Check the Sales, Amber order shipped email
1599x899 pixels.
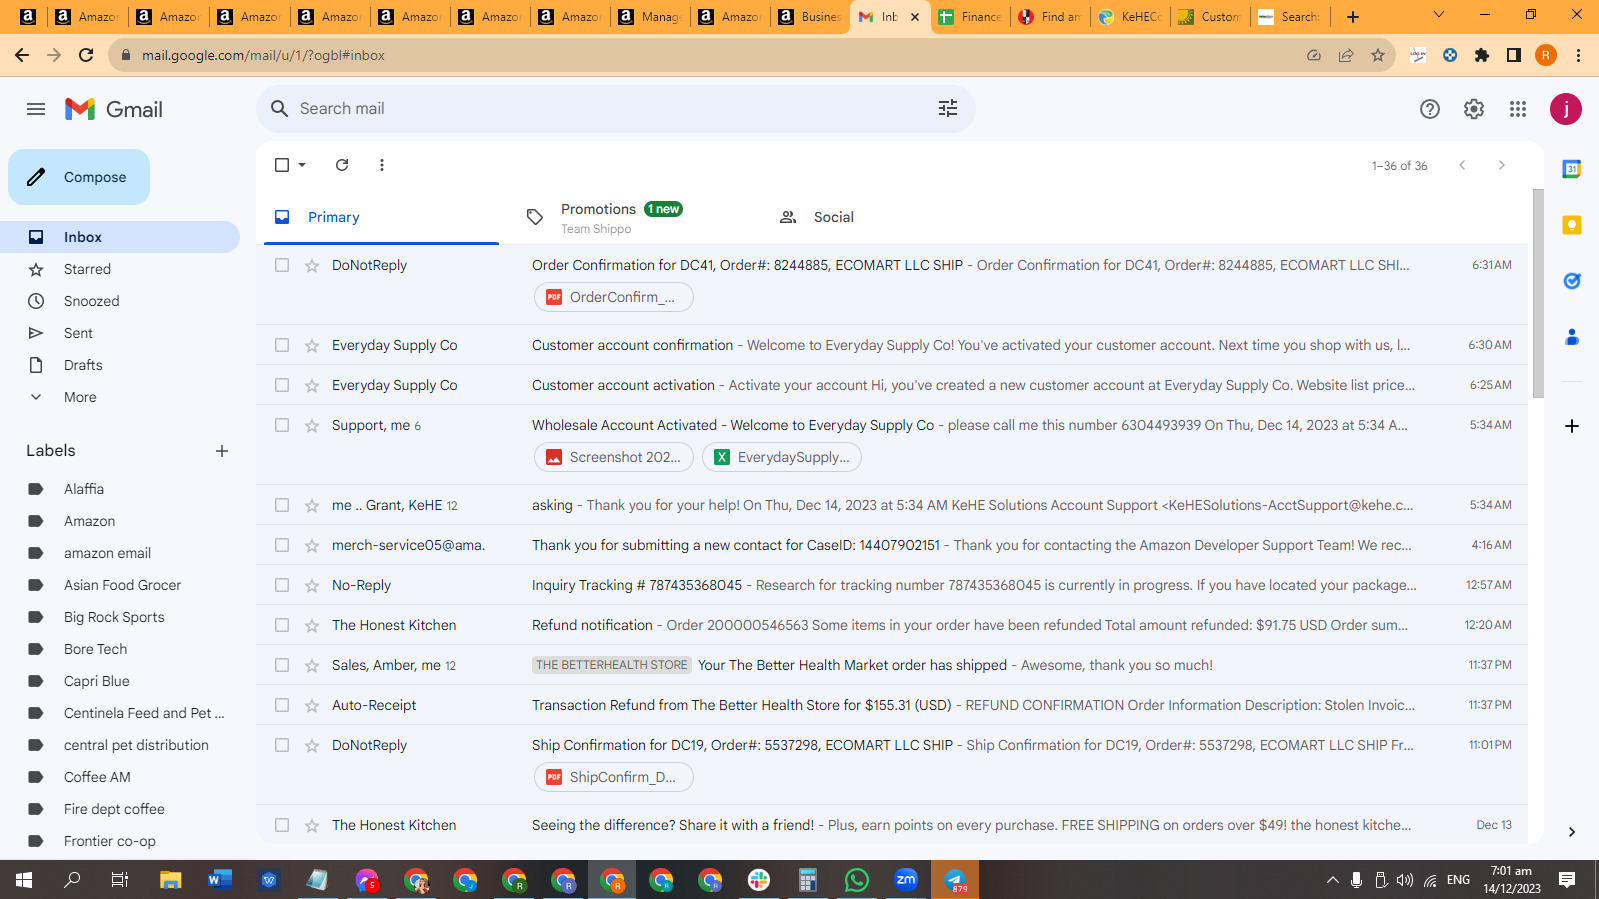point(282,665)
